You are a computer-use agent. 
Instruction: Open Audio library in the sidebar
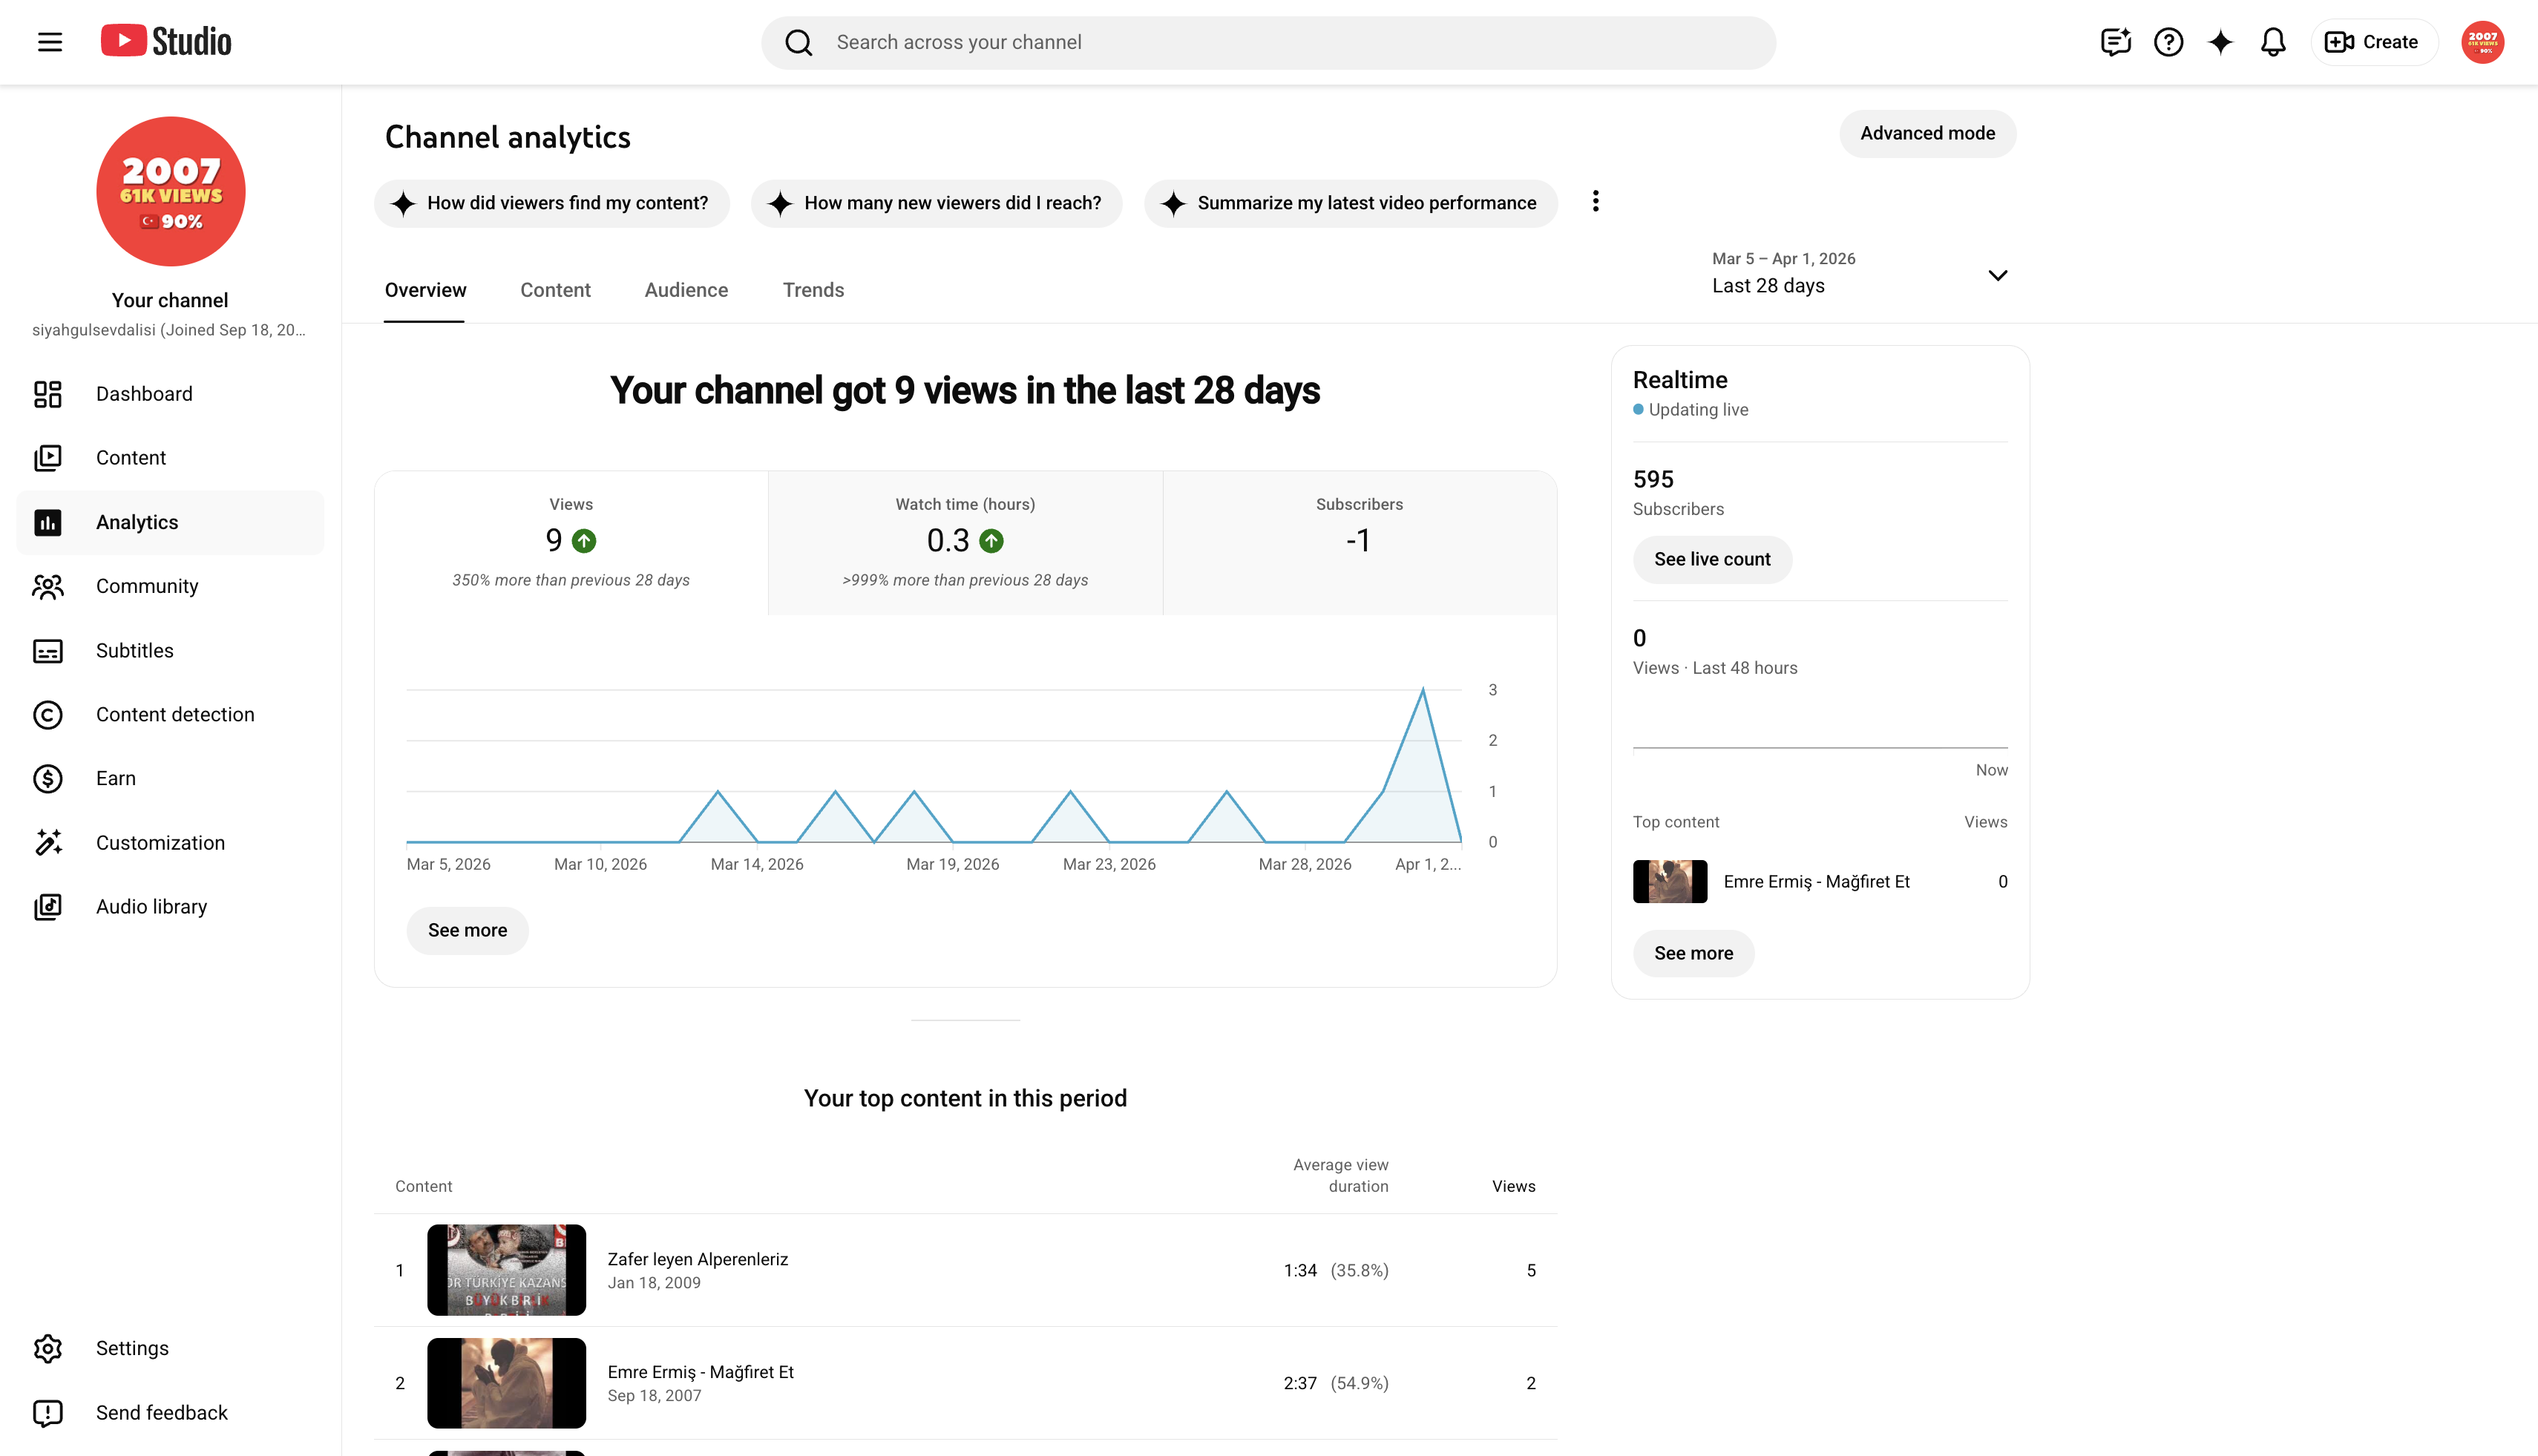[x=170, y=907]
